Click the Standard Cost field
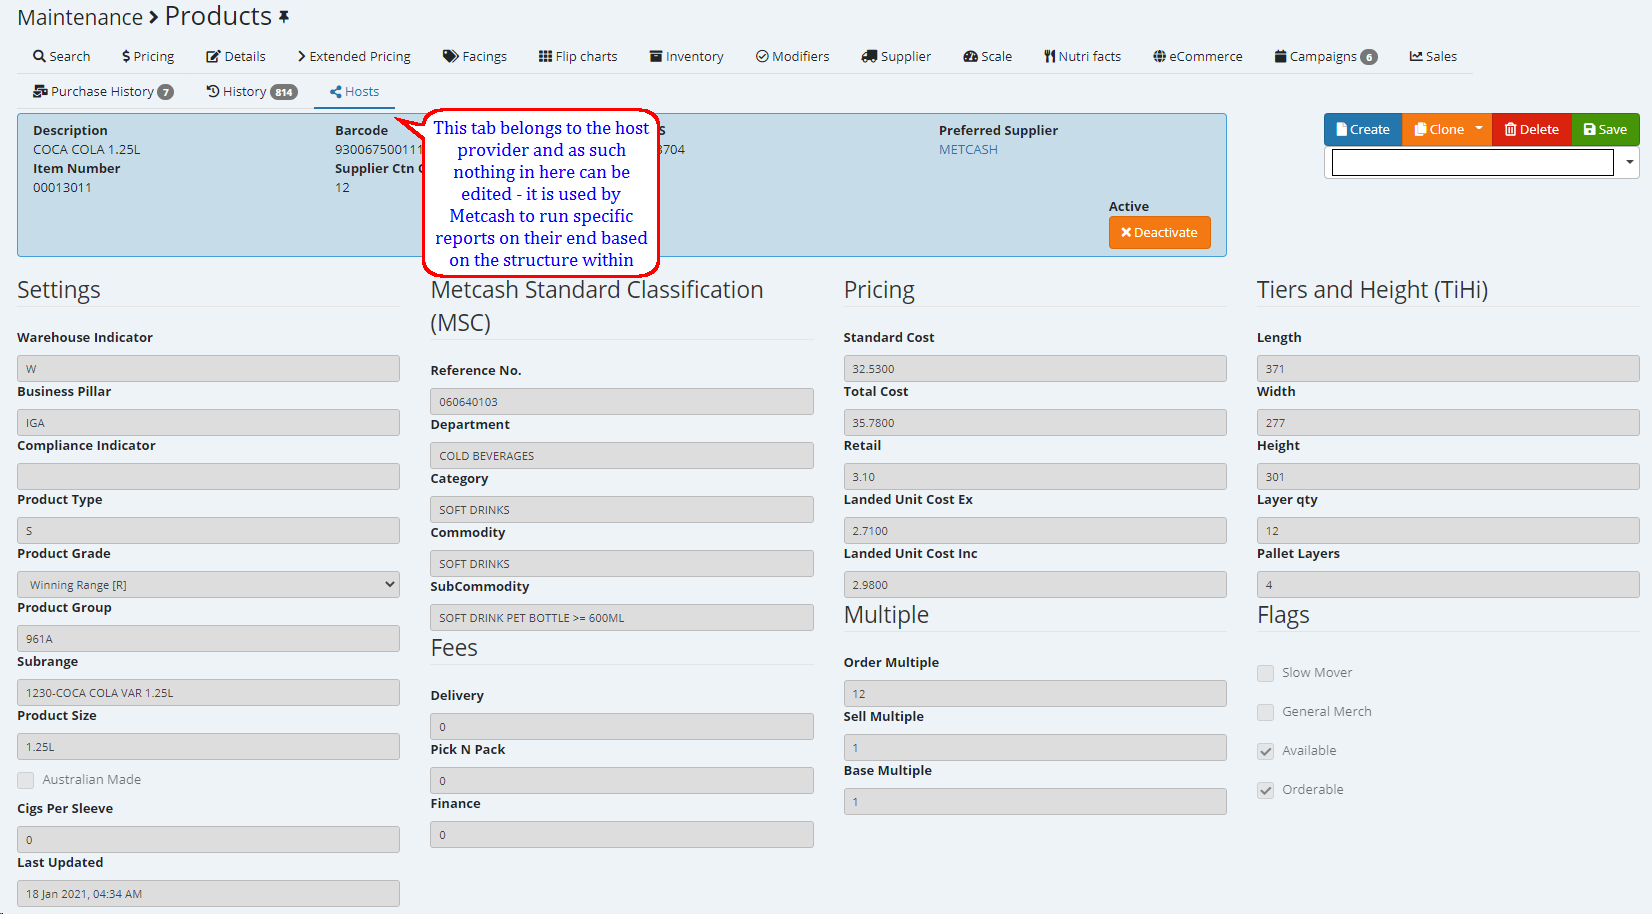The height and width of the screenshot is (914, 1652). [x=1035, y=369]
